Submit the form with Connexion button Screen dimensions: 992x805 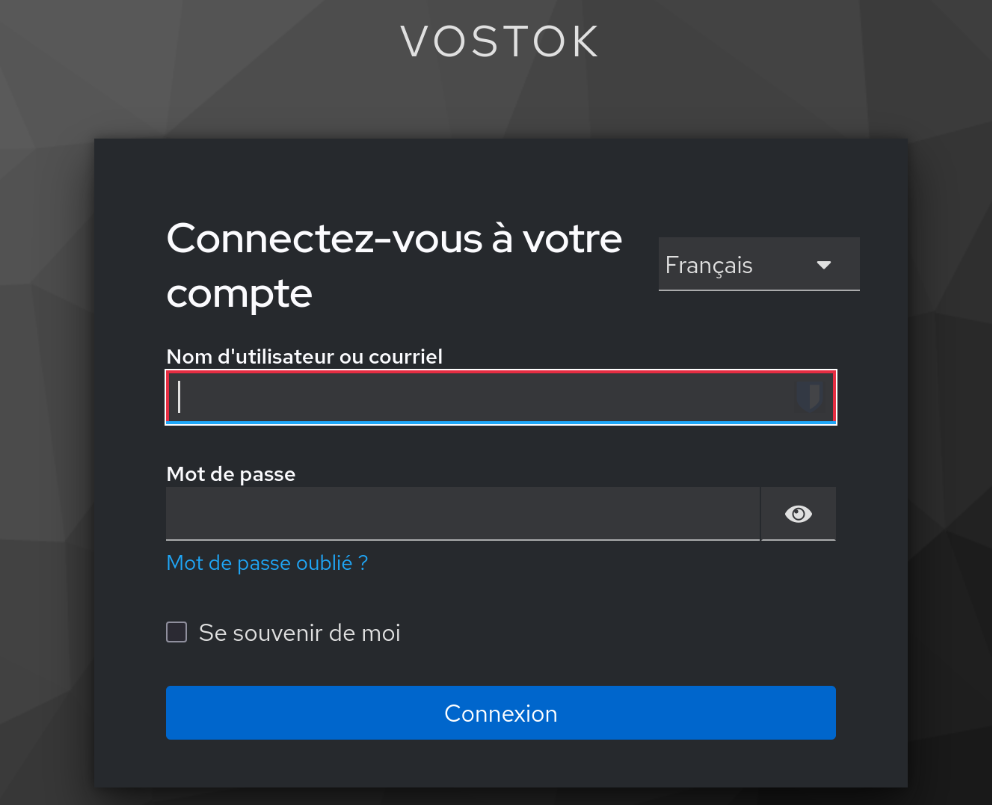point(500,713)
